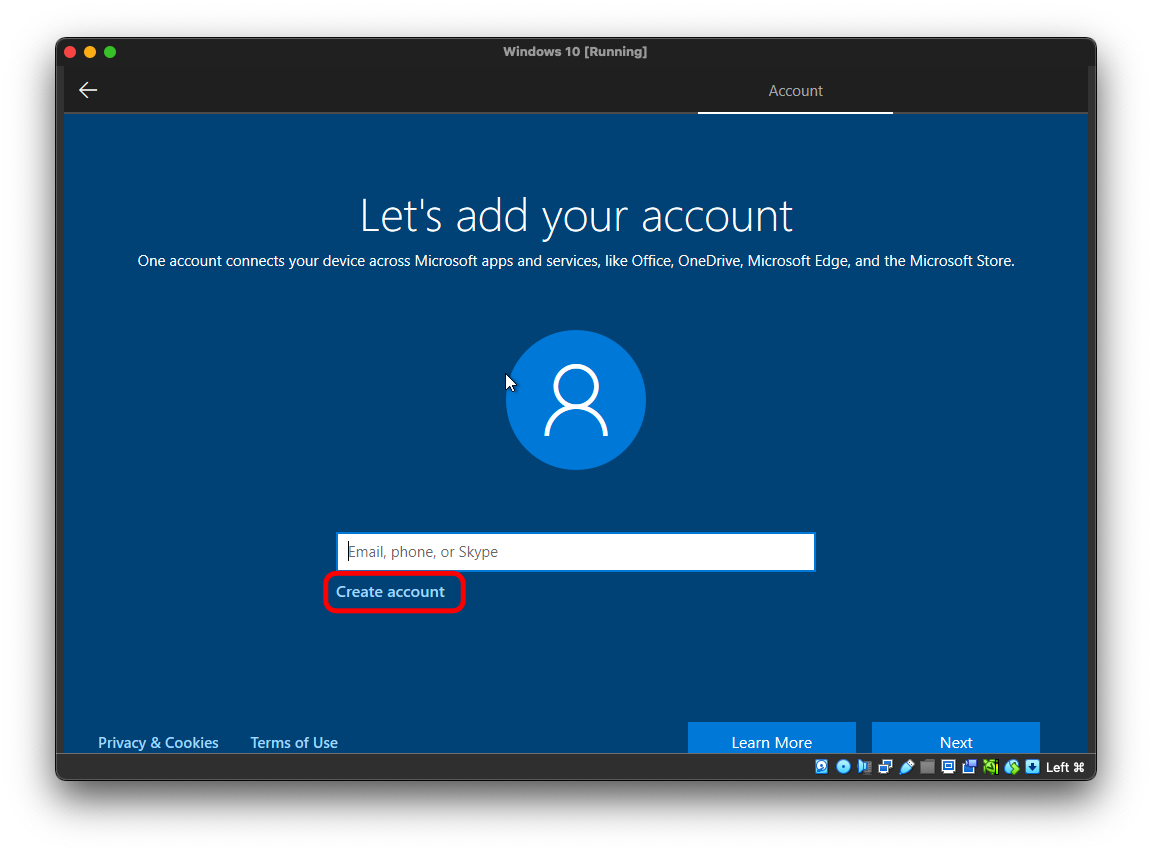Click the shared folders icon in status bar

(x=927, y=767)
